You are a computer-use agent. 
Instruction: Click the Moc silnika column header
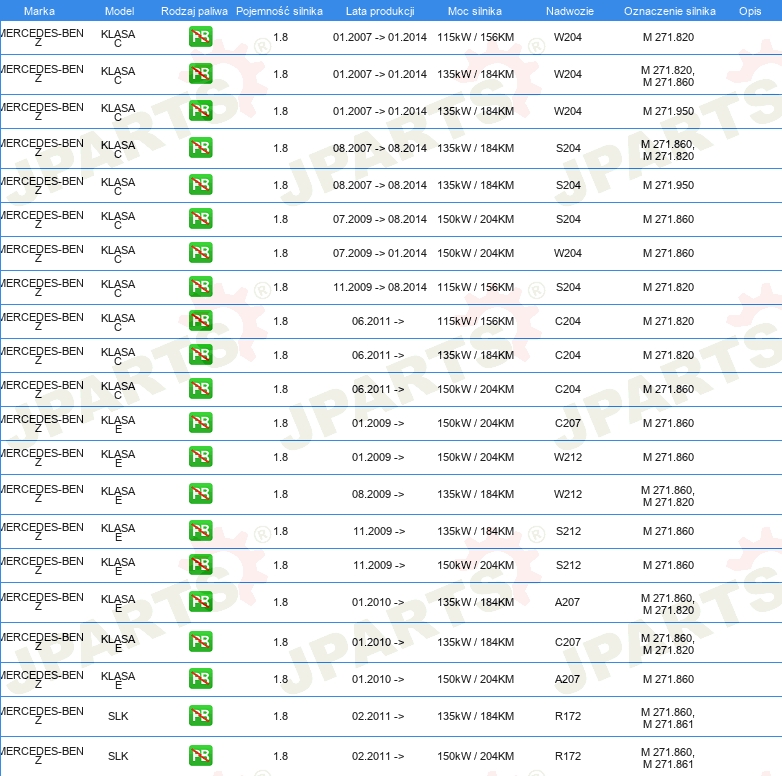click(474, 11)
